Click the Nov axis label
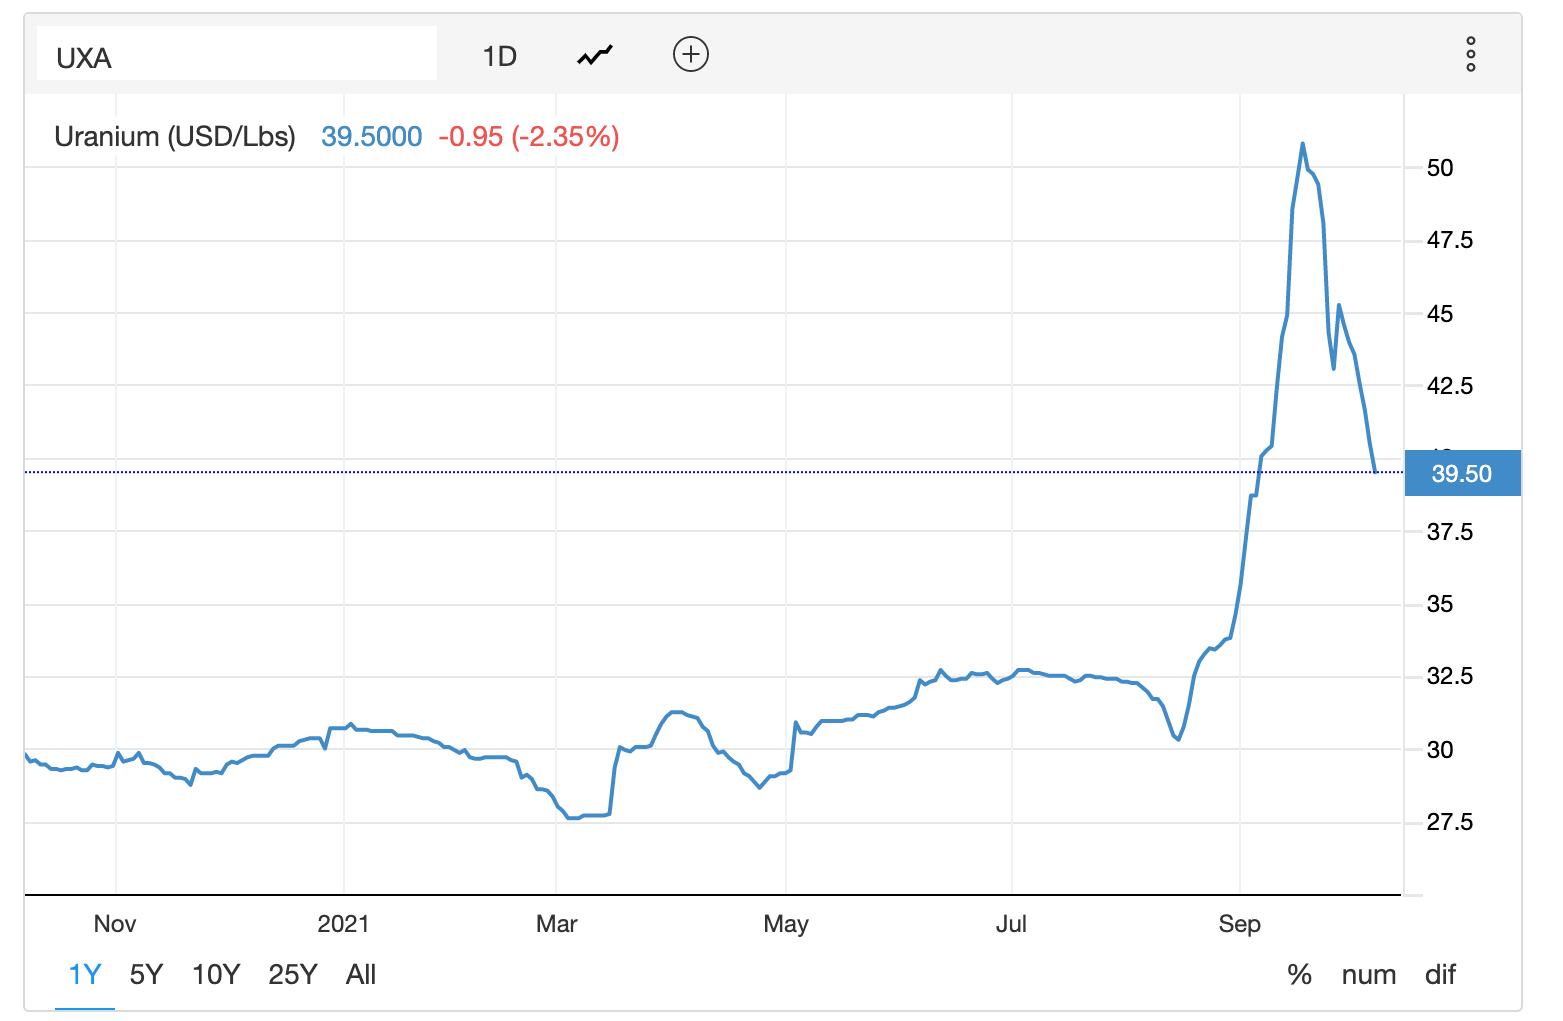This screenshot has height=1021, width=1563. pyautogui.click(x=115, y=923)
